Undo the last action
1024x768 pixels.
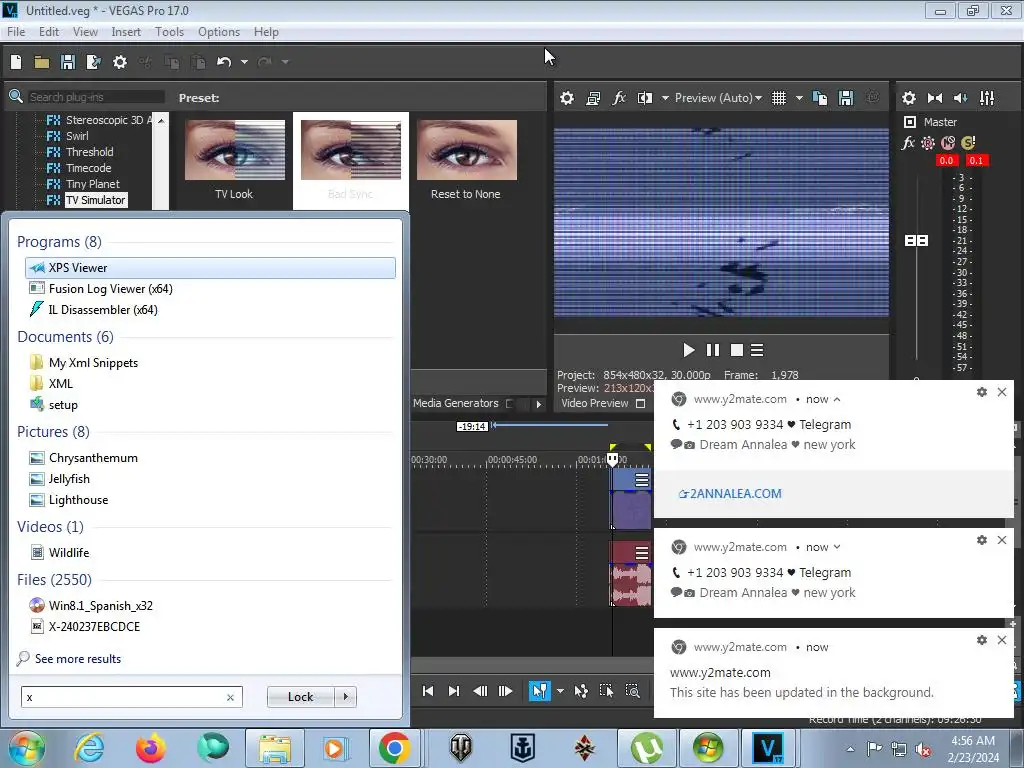coord(224,62)
